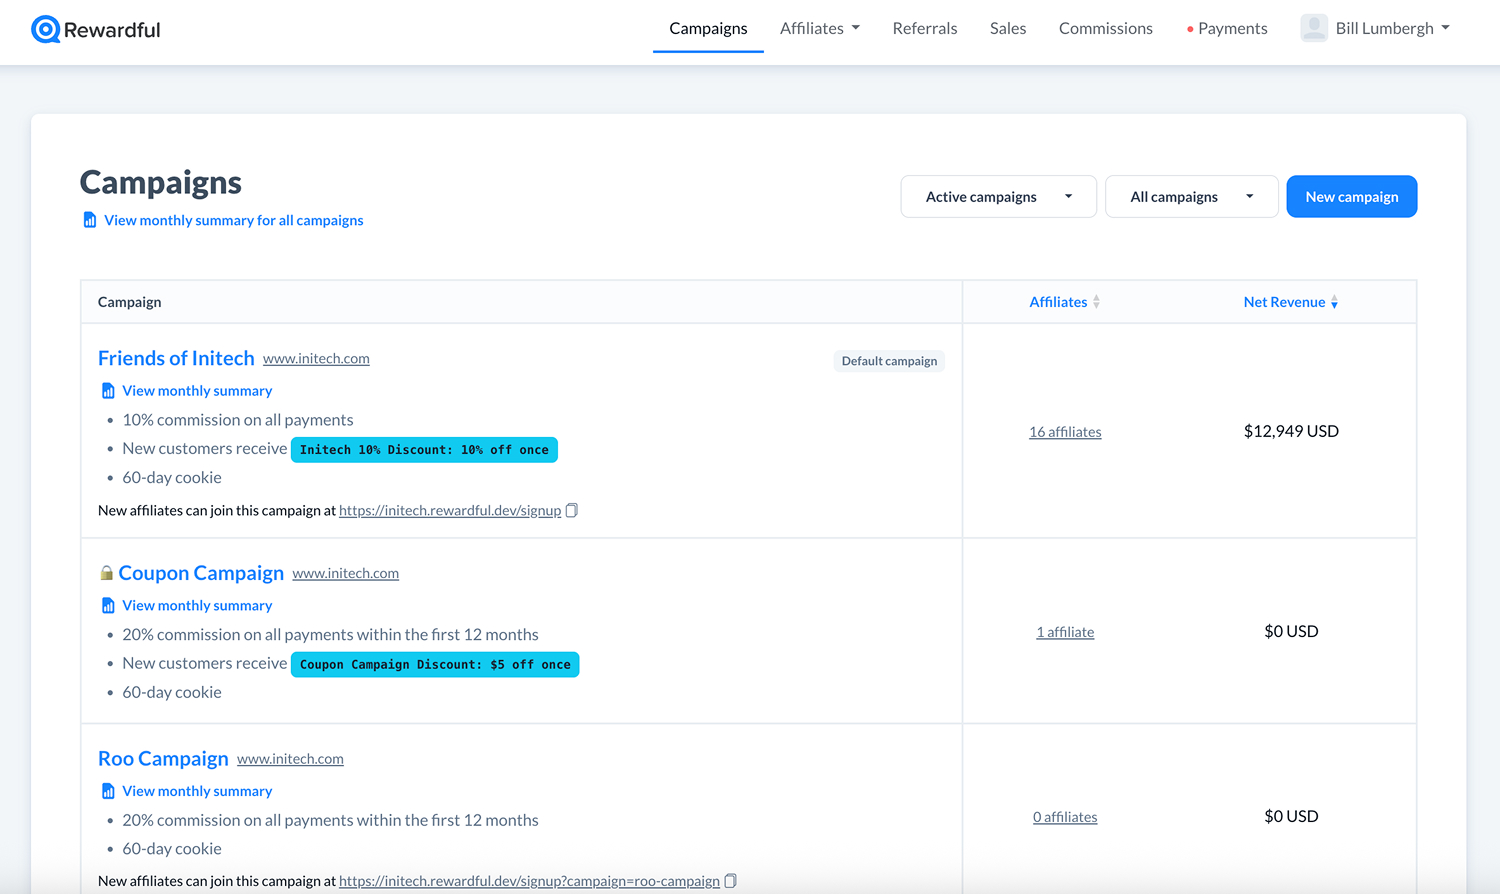
Task: Expand the Affiliates nav menu
Action: tap(820, 28)
